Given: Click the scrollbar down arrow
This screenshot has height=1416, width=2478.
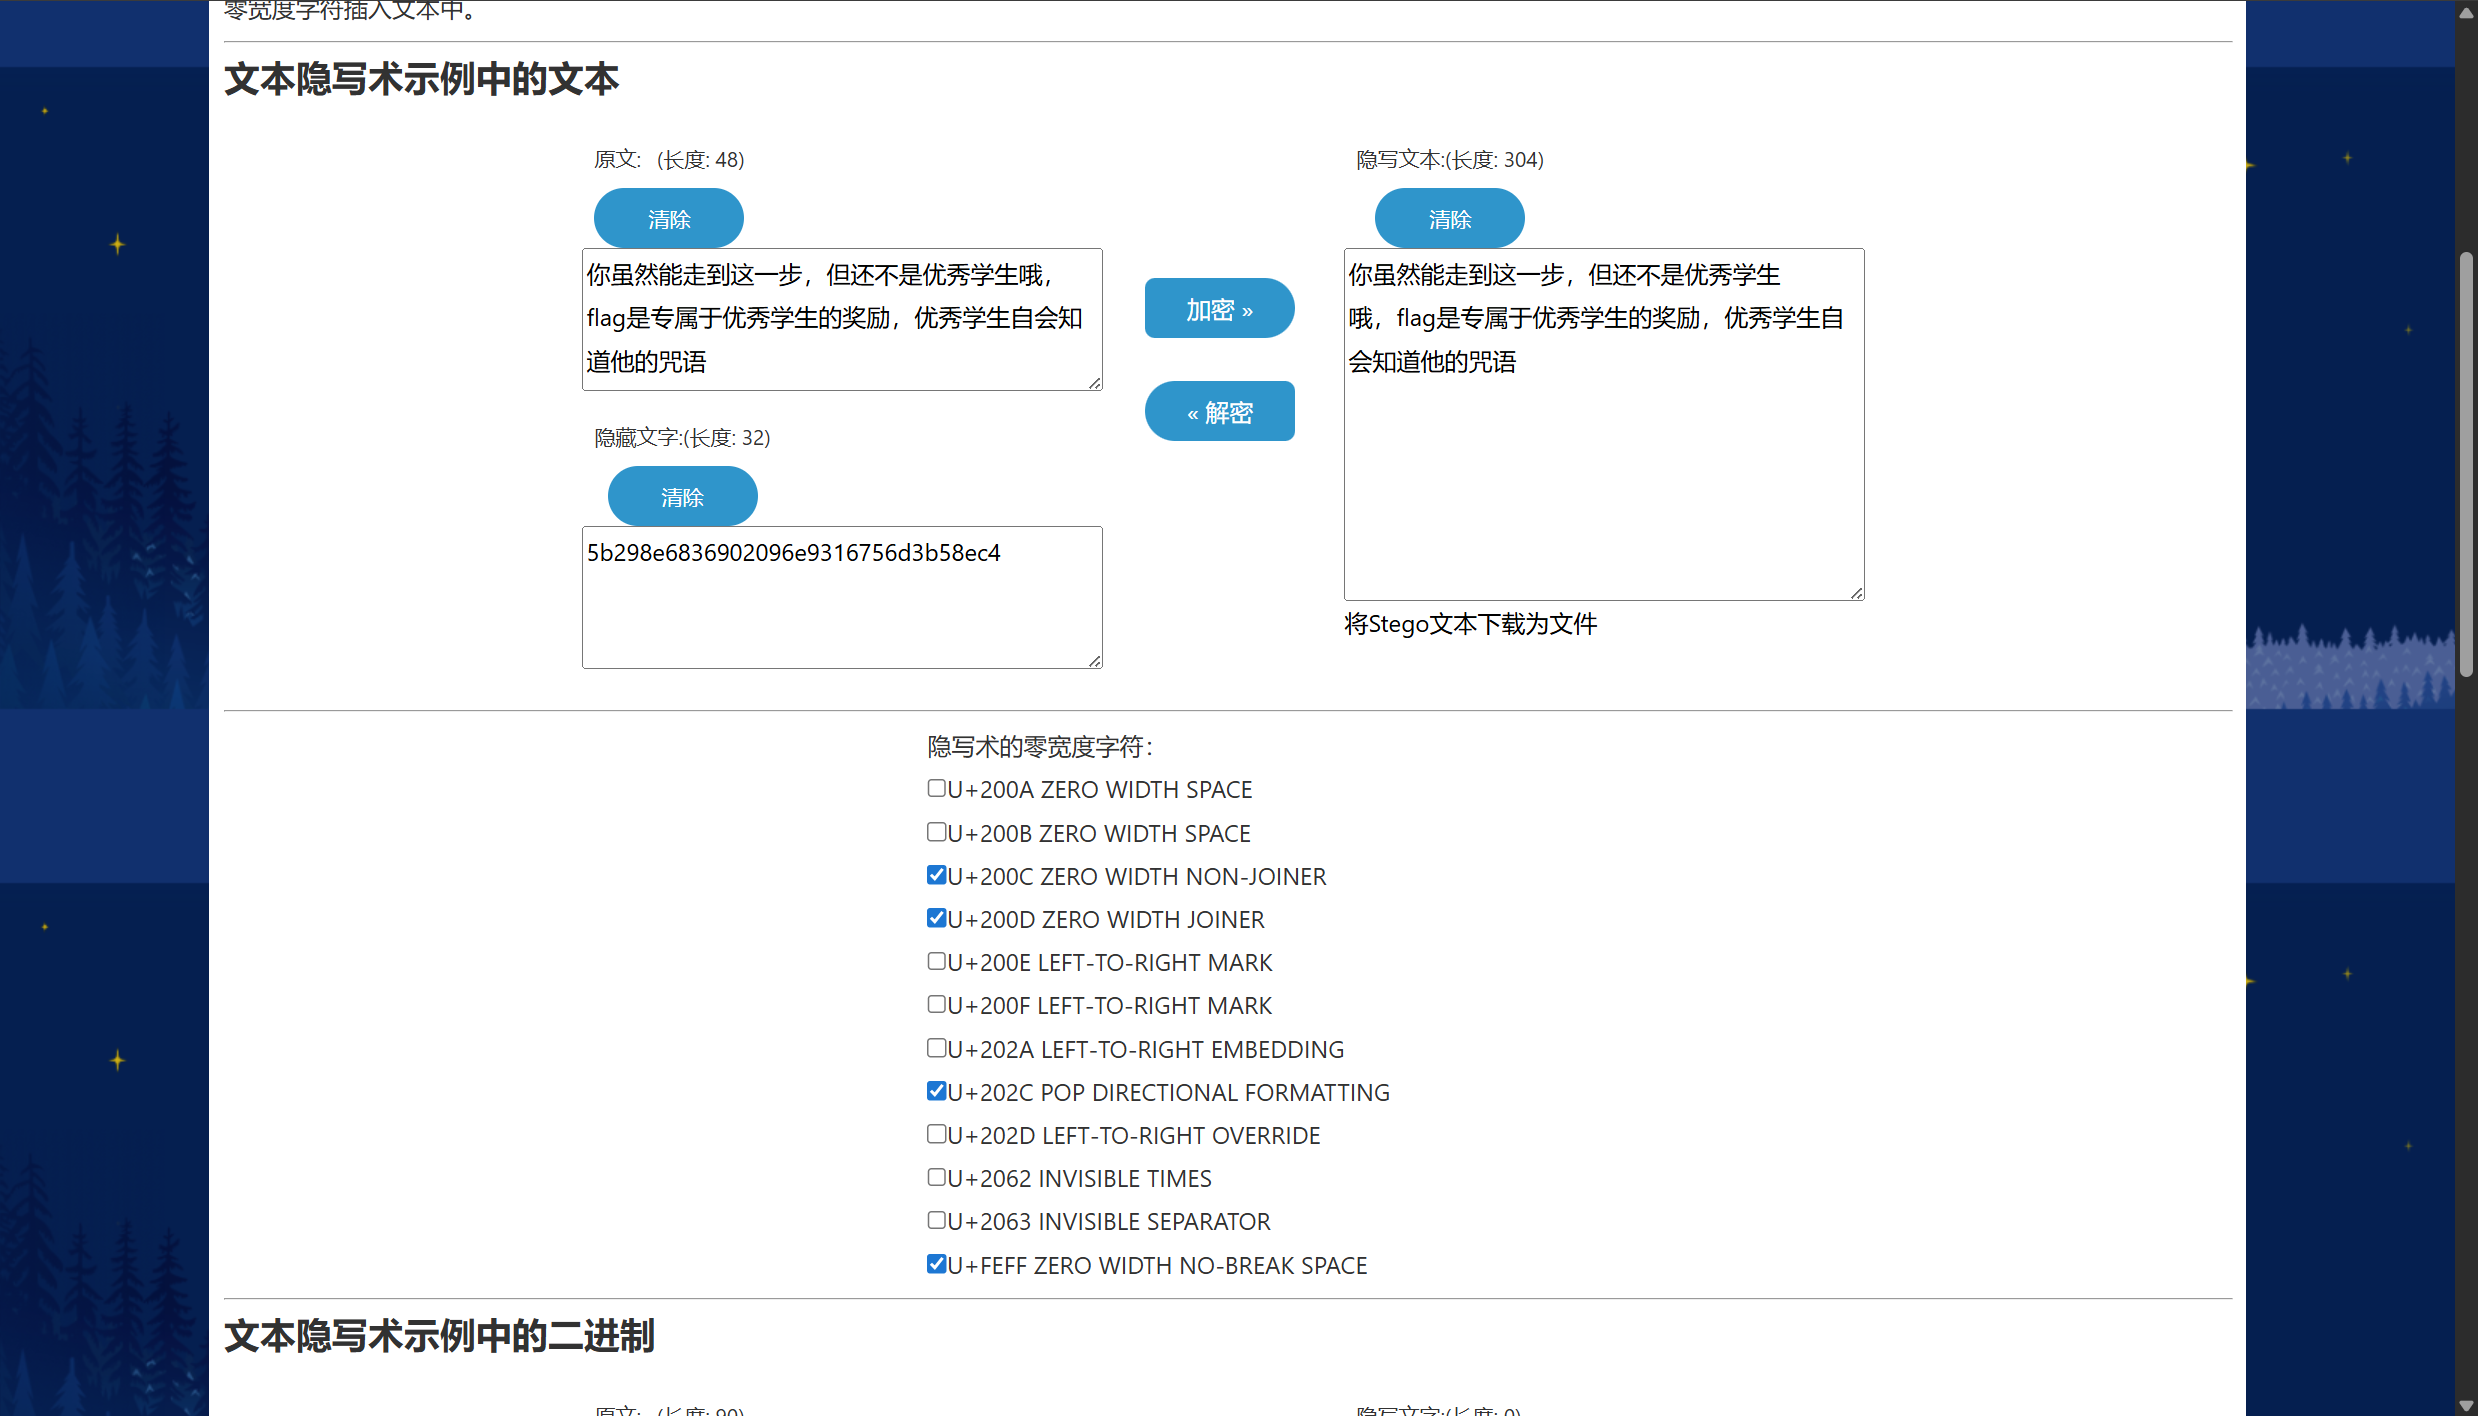Looking at the screenshot, I should 2466,1406.
